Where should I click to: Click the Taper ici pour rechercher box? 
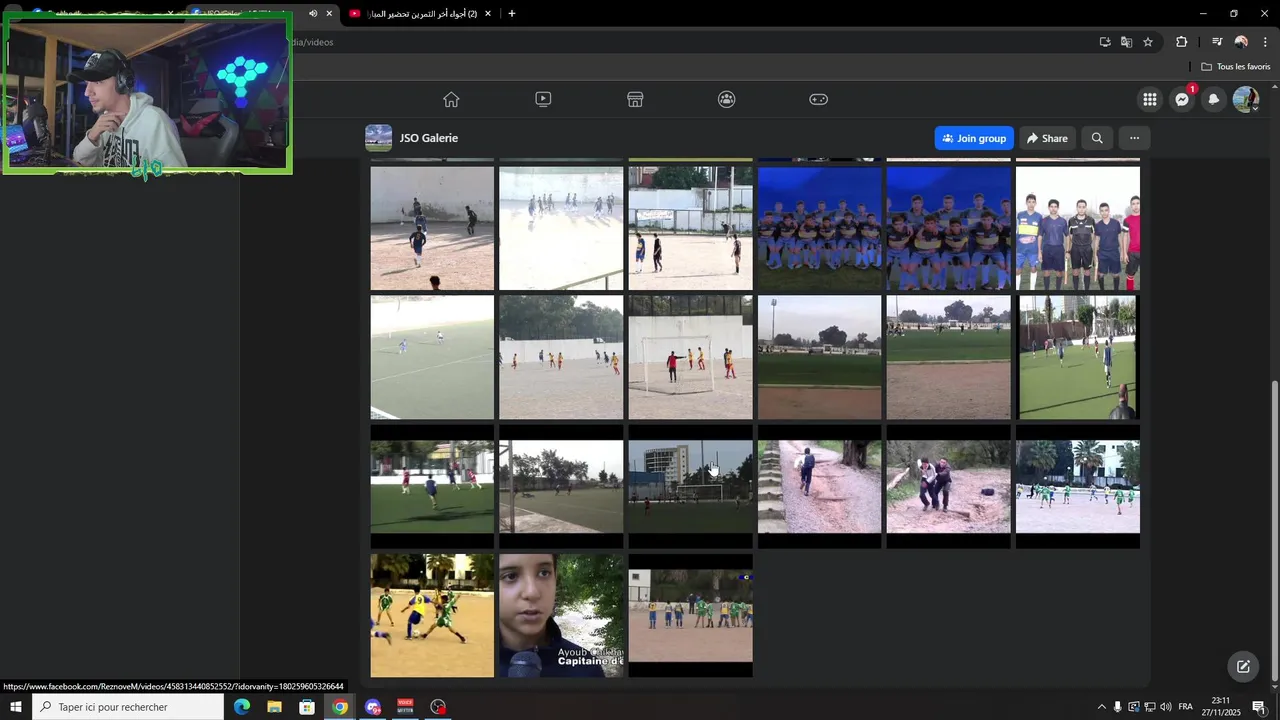[128, 707]
